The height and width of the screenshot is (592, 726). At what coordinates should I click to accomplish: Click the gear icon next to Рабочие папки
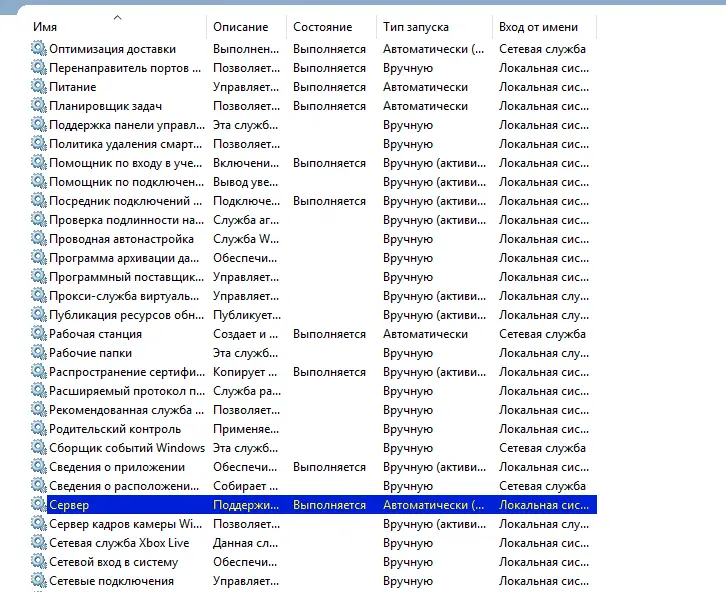pos(39,352)
